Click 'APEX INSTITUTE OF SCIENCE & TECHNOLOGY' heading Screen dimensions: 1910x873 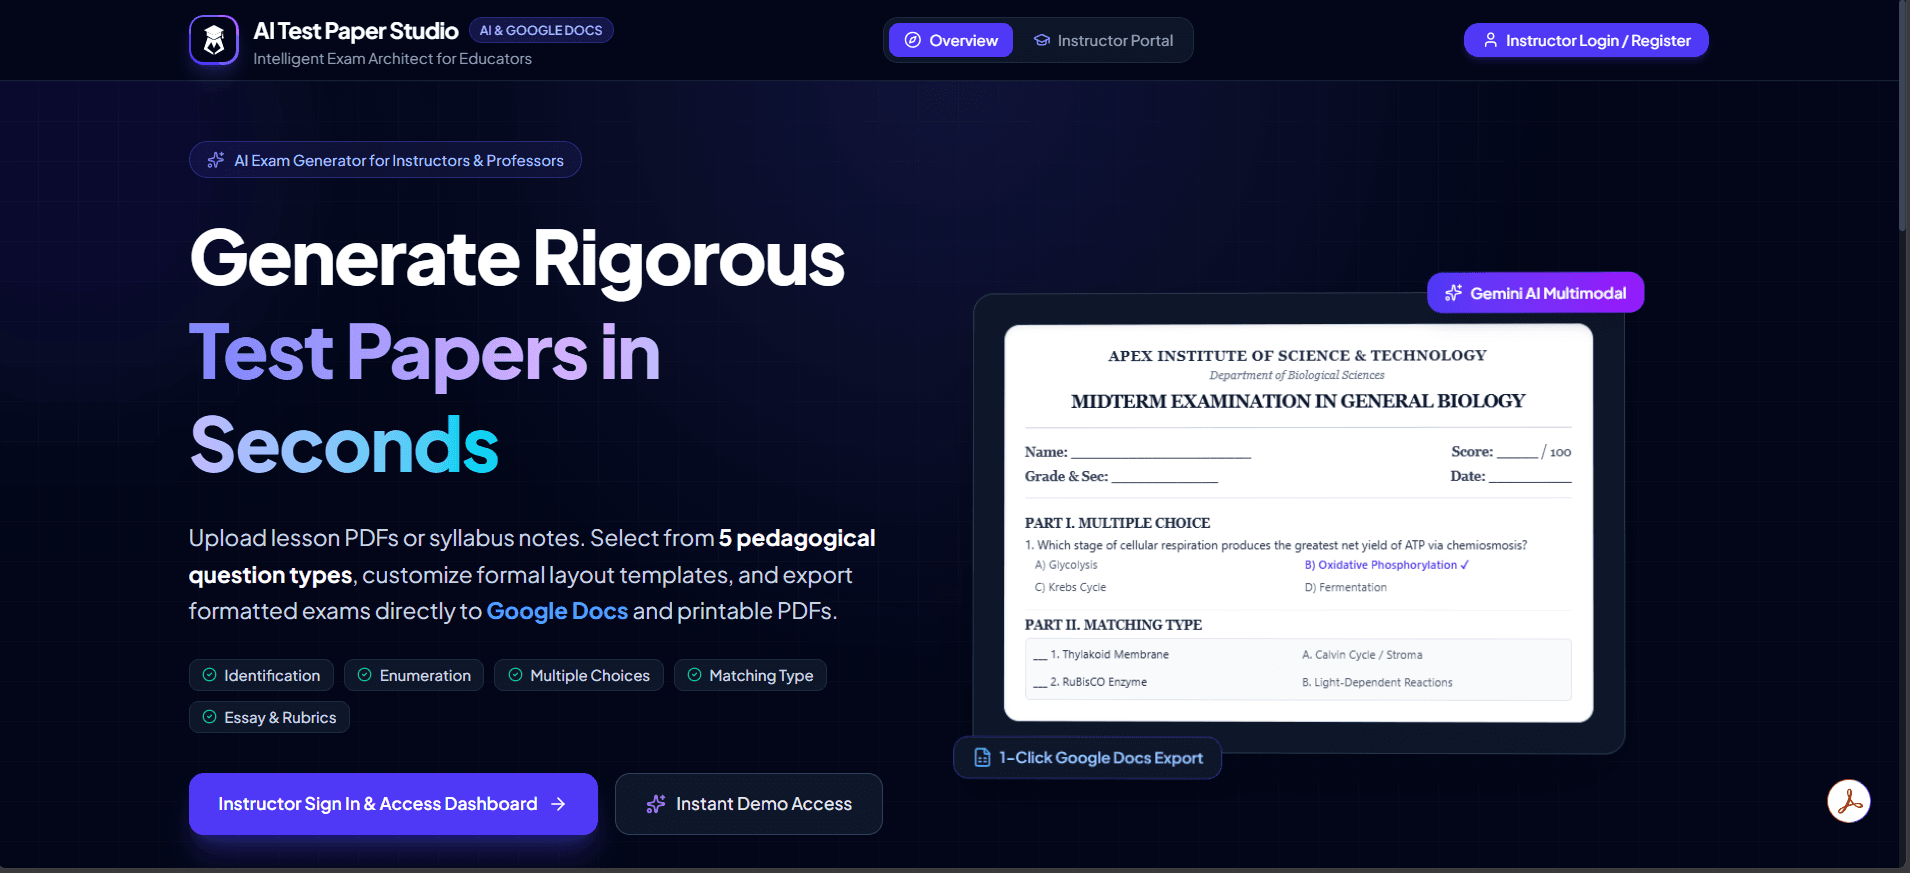pyautogui.click(x=1297, y=356)
